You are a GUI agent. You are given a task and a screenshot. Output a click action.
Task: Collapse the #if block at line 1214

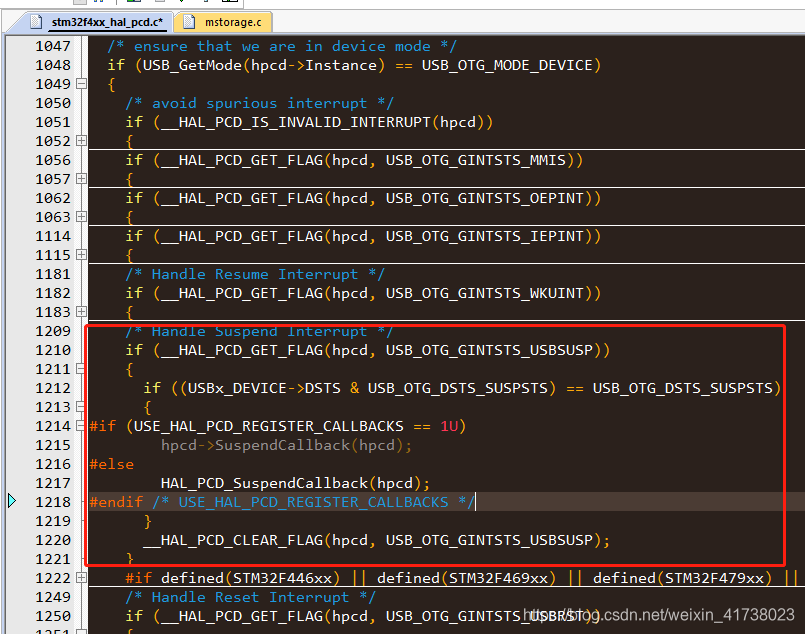(x=81, y=426)
